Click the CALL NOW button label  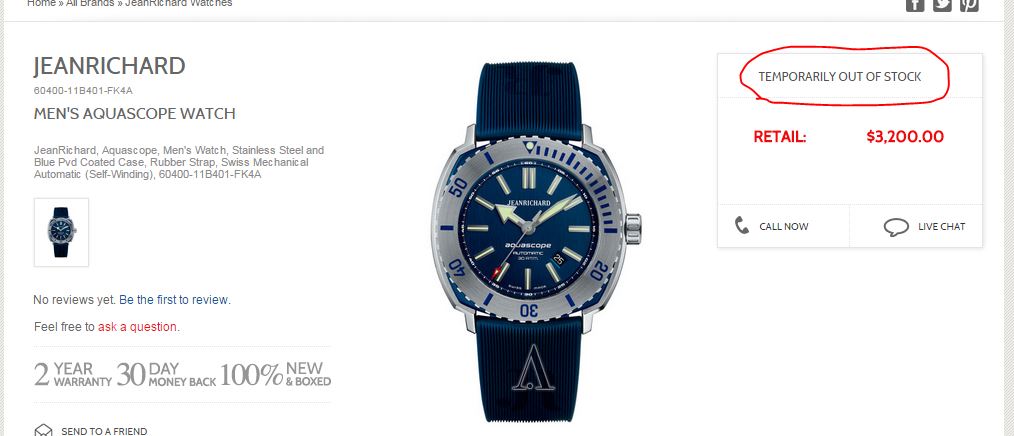tap(784, 226)
